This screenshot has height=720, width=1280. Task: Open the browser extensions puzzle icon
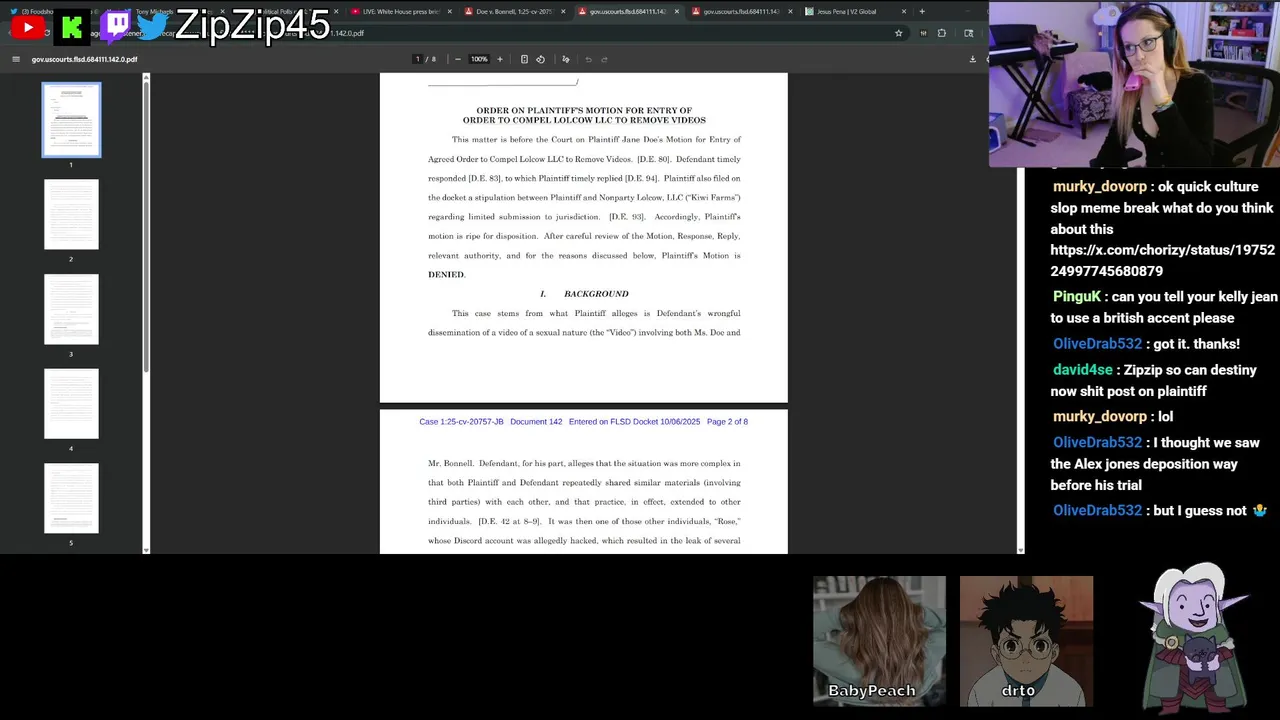coord(941,33)
